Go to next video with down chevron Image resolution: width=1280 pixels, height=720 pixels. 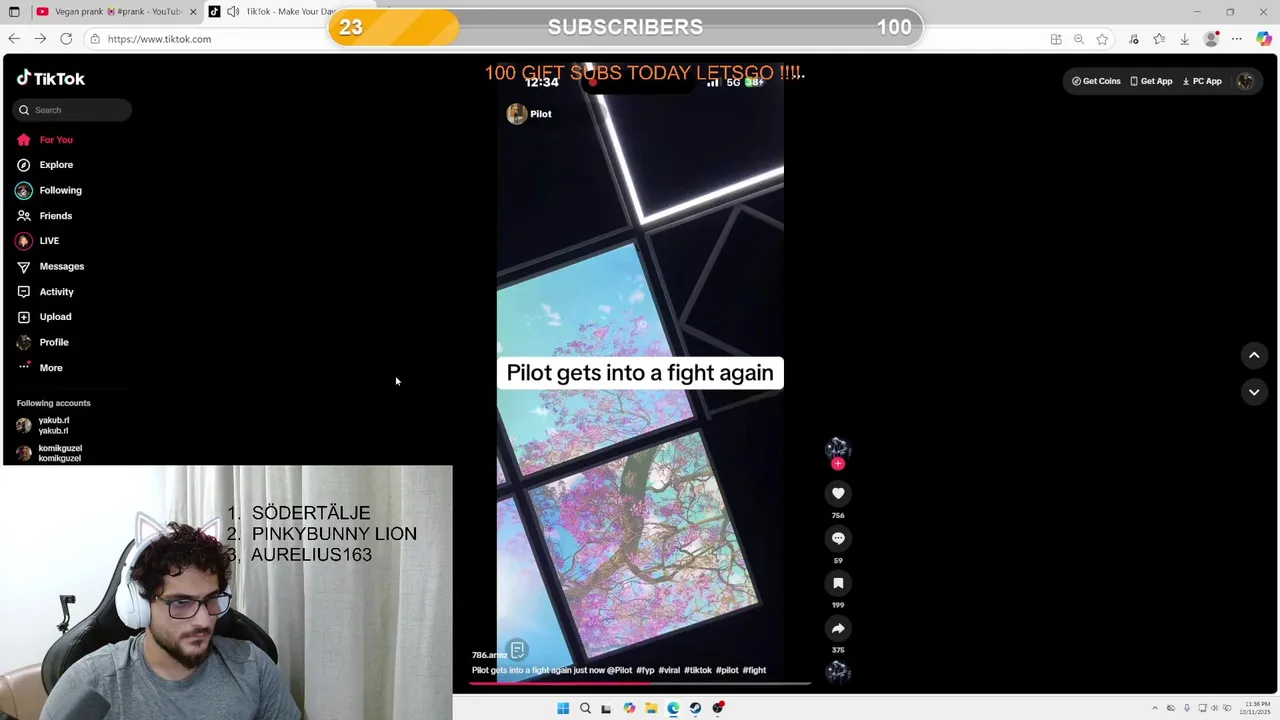[x=1254, y=392]
